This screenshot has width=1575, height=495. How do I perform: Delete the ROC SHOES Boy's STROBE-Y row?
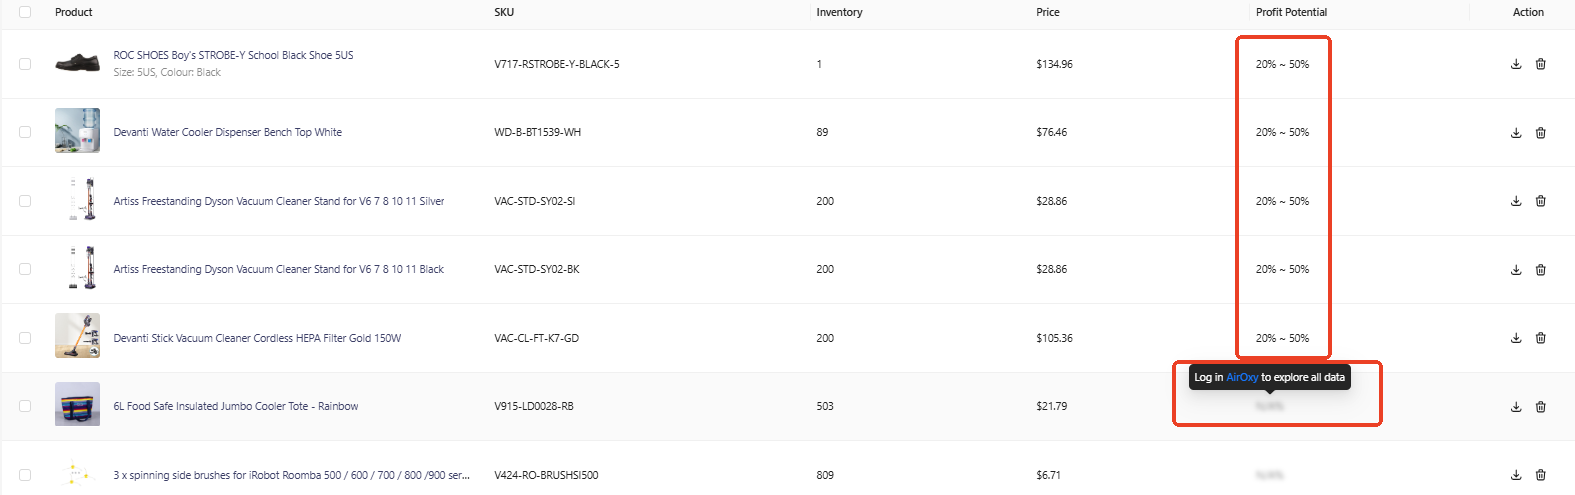pos(1541,64)
